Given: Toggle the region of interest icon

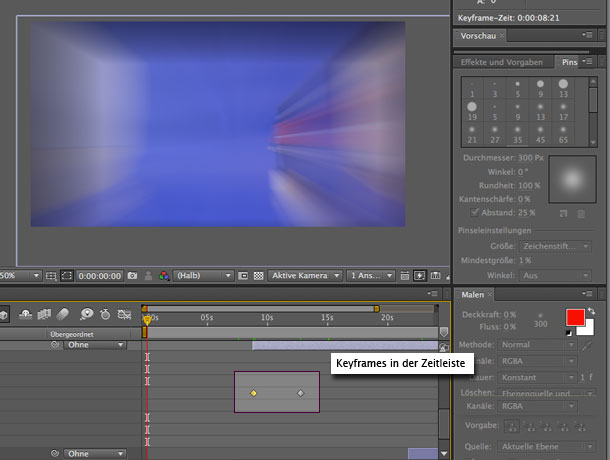Looking at the screenshot, I should point(243,275).
